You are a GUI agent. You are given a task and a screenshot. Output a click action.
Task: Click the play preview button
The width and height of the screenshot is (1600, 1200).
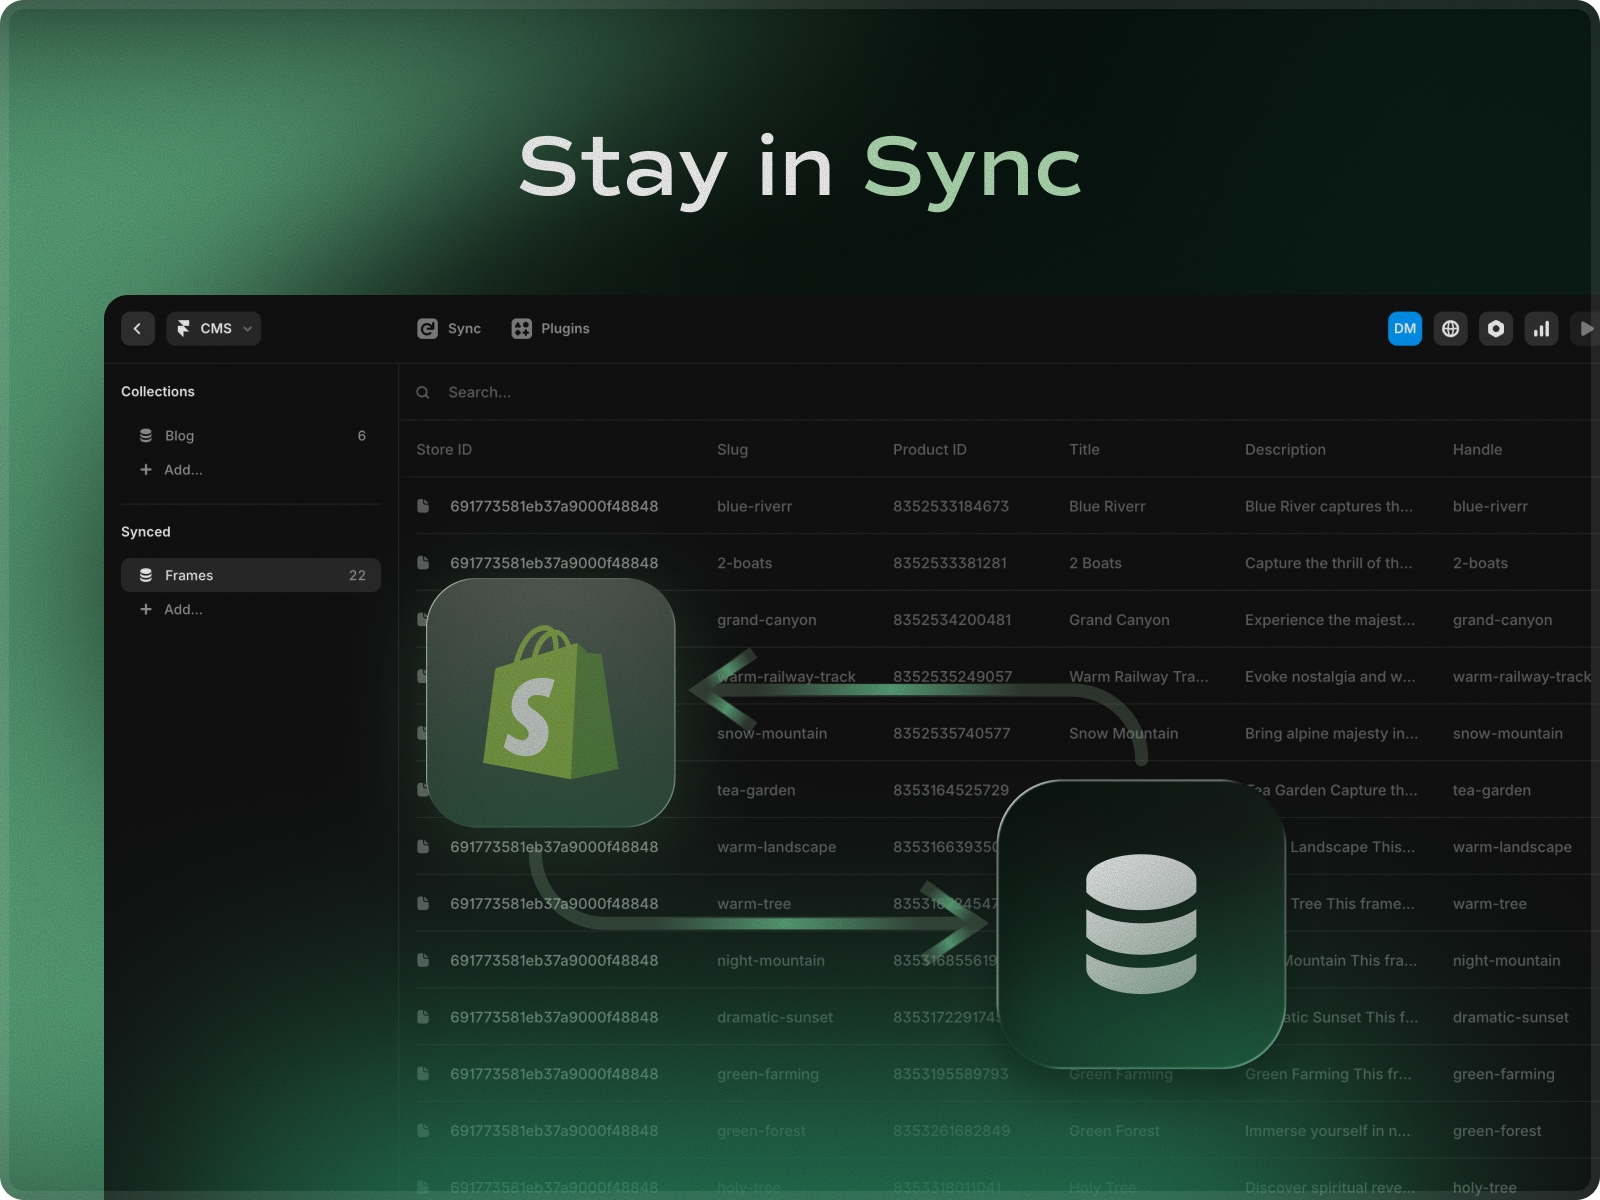1585,329
